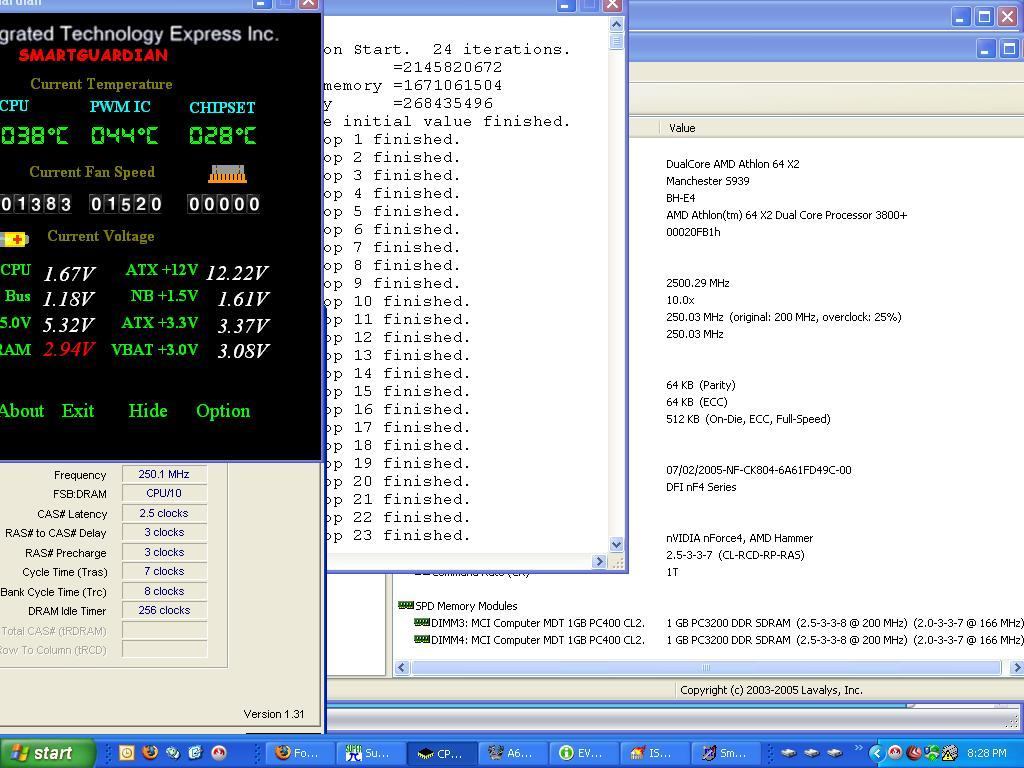Click Exit in SmartGuardian
Image resolution: width=1024 pixels, height=768 pixels.
pyautogui.click(x=78, y=411)
